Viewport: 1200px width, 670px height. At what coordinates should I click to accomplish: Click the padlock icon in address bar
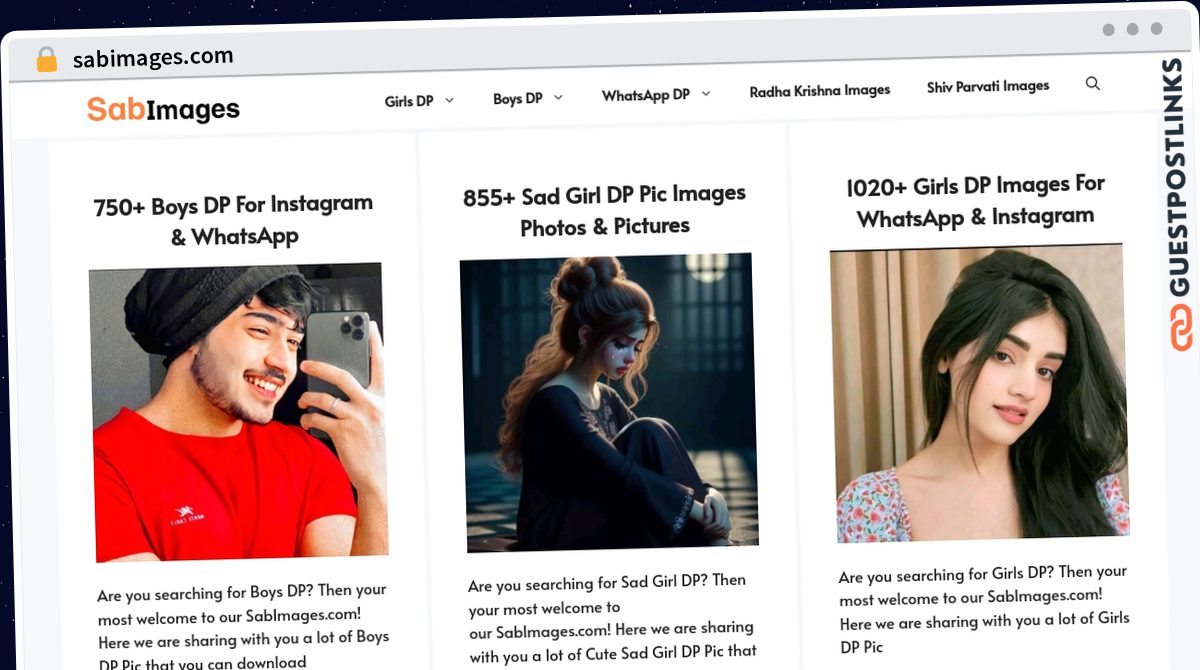[x=46, y=59]
